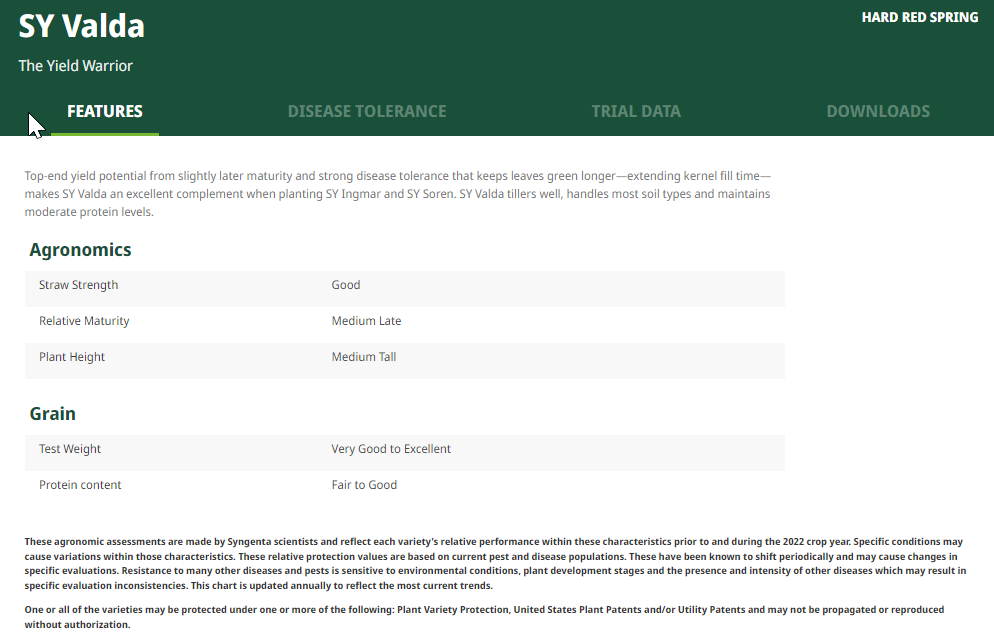Image resolution: width=994 pixels, height=636 pixels.
Task: Click the value 'Very Good to Excellent'
Action: tap(391, 449)
